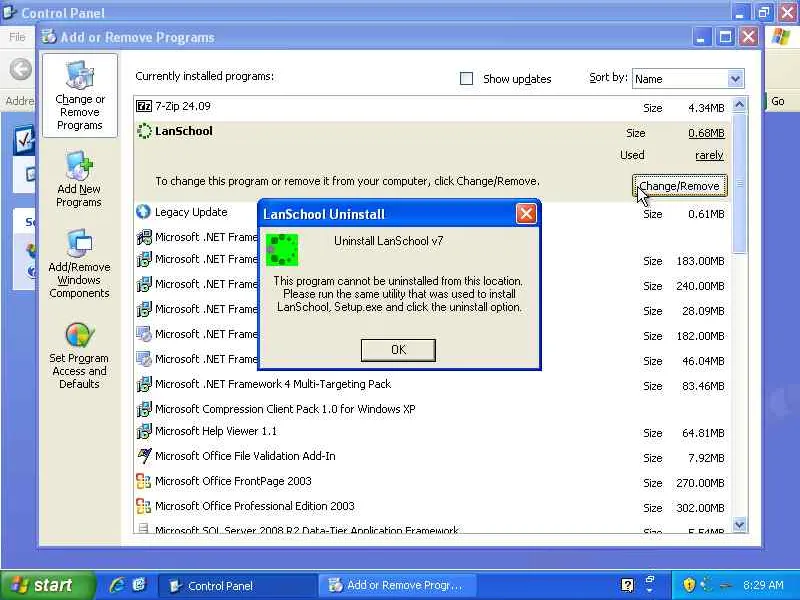Viewport: 800px width, 600px height.
Task: Click the program list scroll up arrow
Action: point(739,105)
